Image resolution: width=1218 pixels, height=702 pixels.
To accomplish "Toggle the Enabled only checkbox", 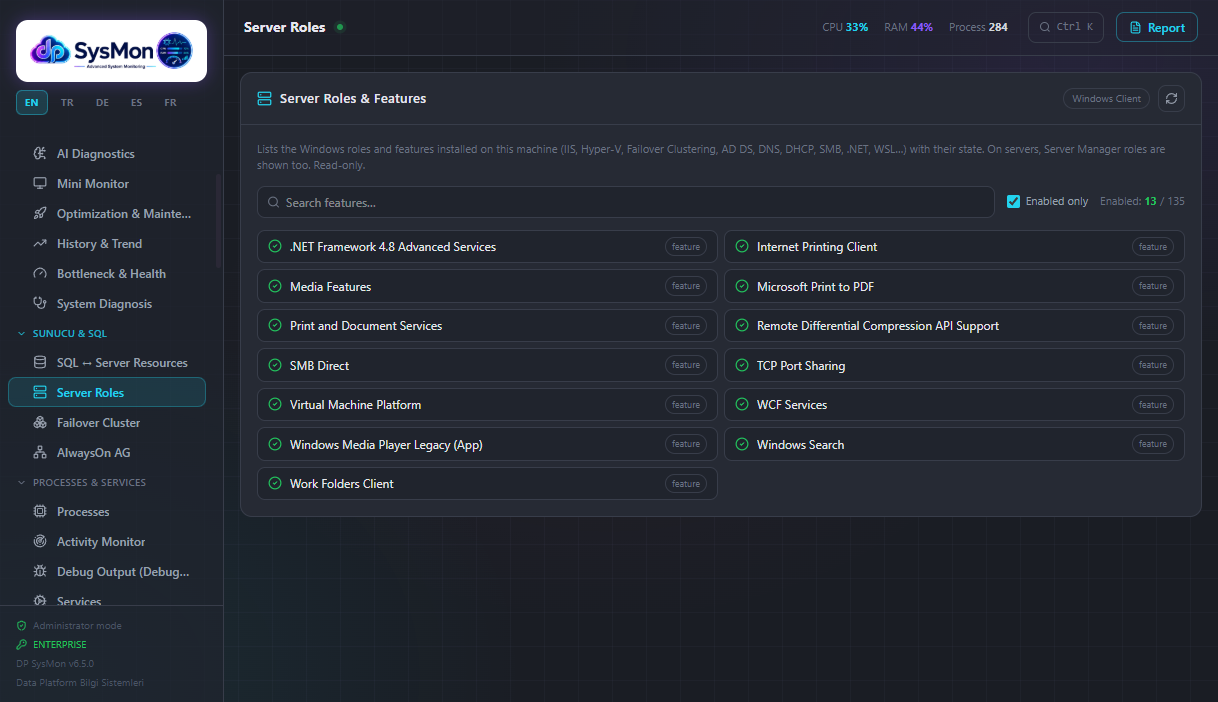I will [1014, 201].
